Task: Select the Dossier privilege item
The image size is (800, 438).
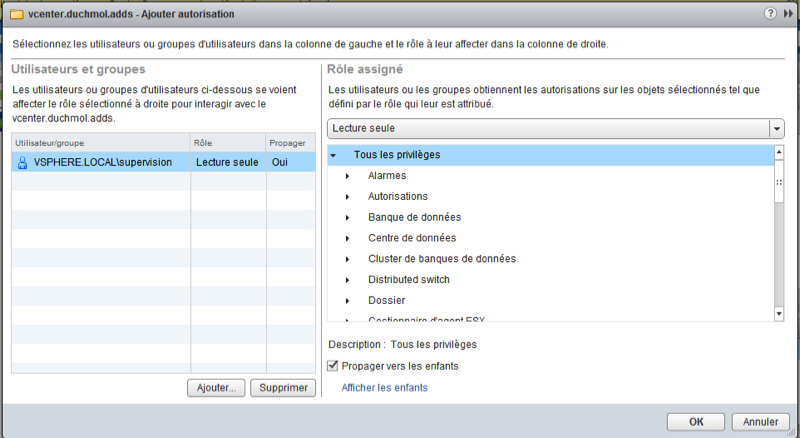Action: tap(387, 300)
